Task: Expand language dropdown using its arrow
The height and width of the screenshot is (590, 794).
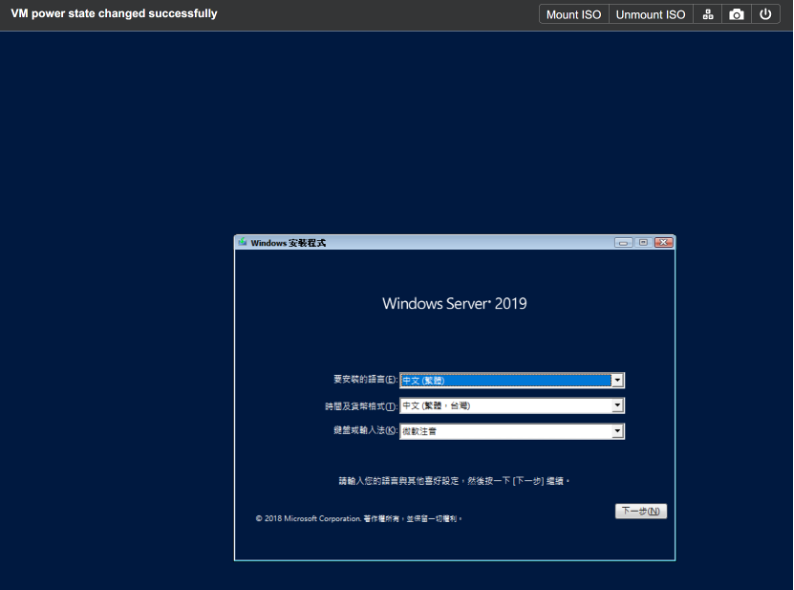Action: click(617, 380)
